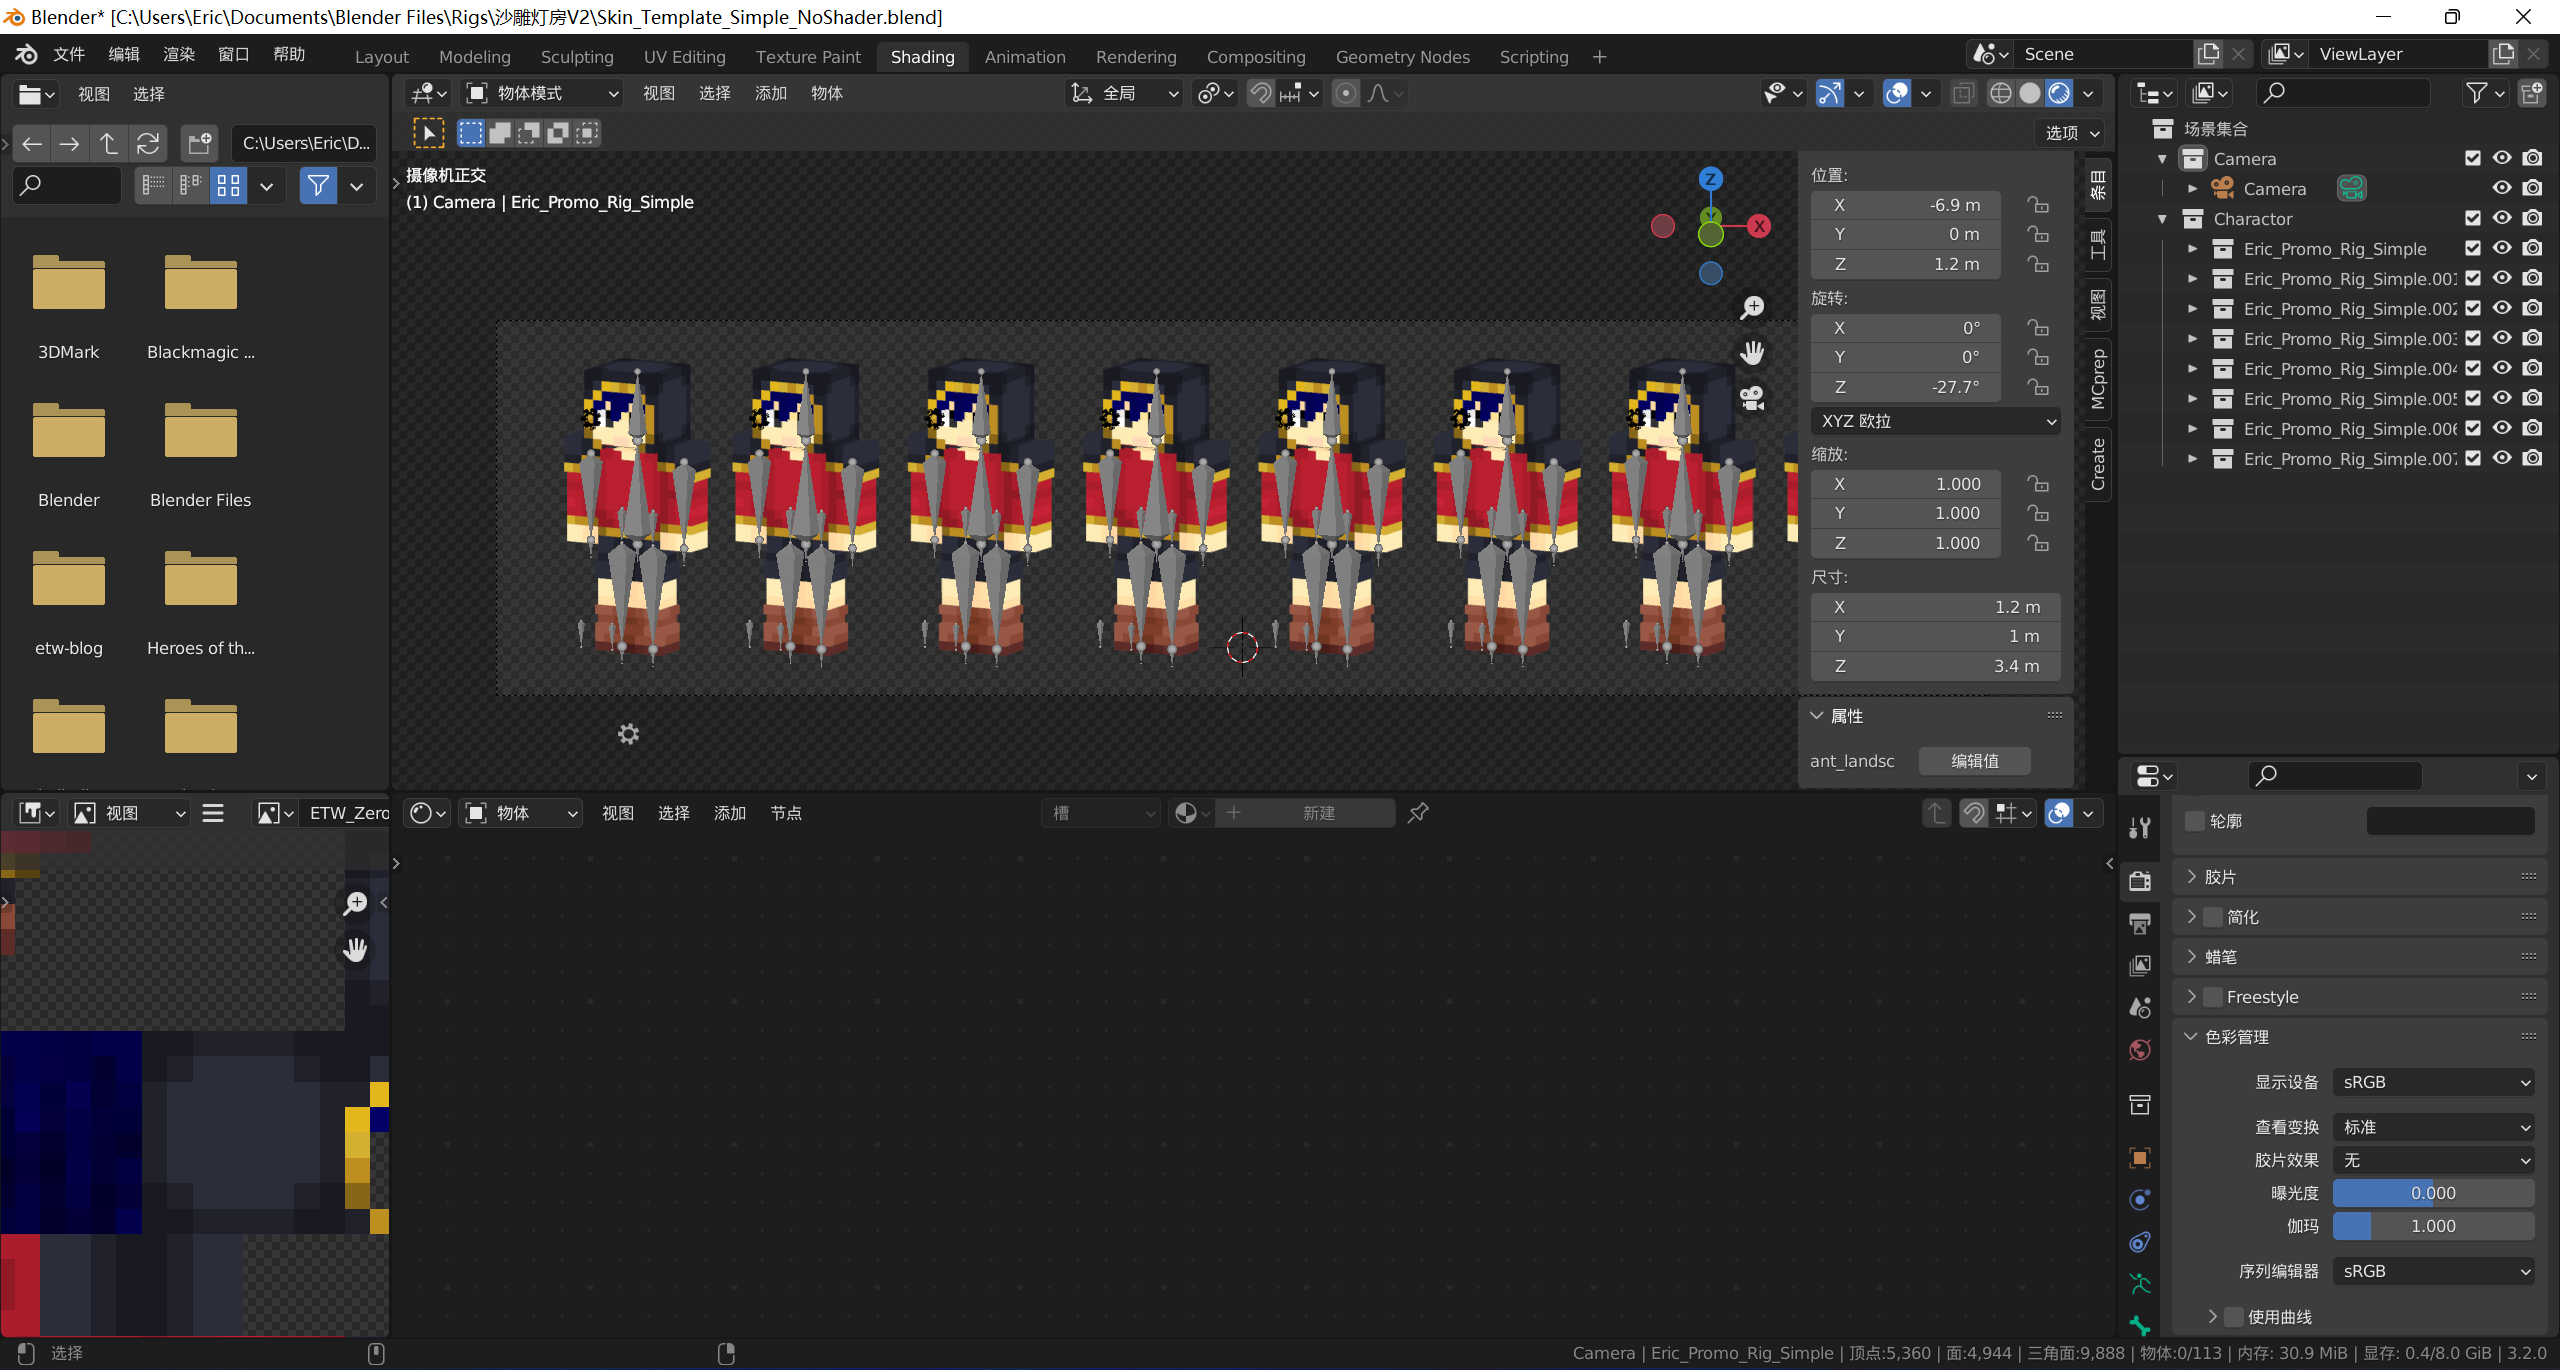
Task: Switch to the UV Editing workspace tab
Action: pyautogui.click(x=685, y=57)
